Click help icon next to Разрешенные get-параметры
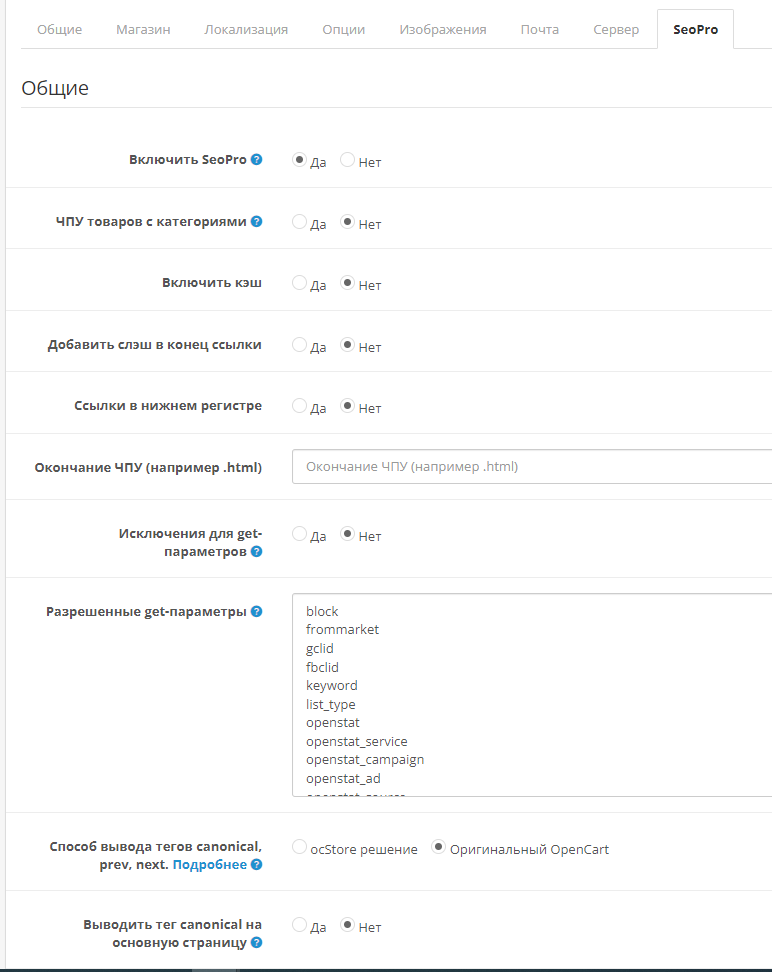Viewport: 772px width, 972px height. [x=257, y=611]
